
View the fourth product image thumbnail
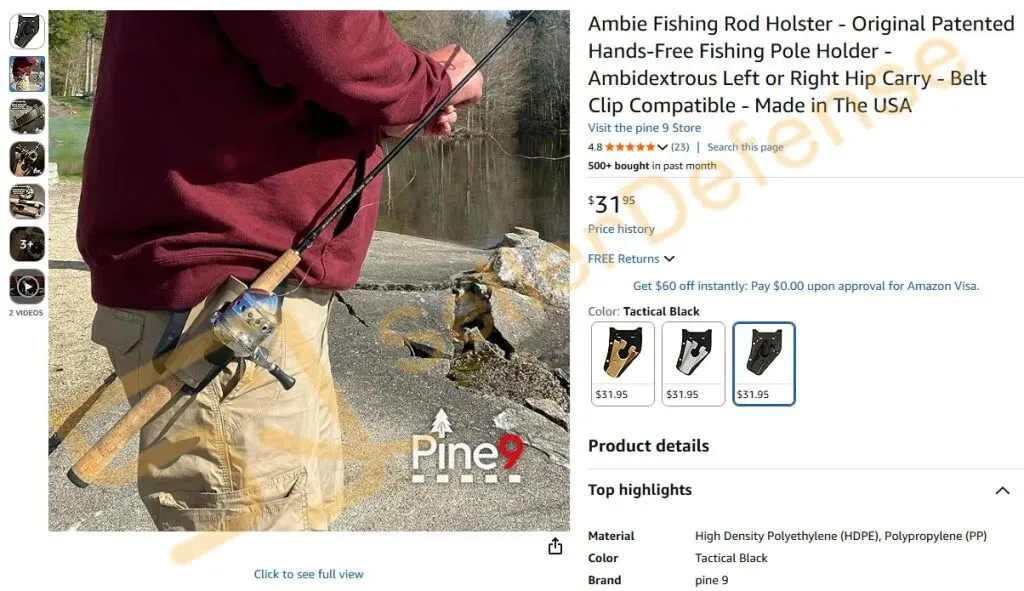click(x=27, y=159)
